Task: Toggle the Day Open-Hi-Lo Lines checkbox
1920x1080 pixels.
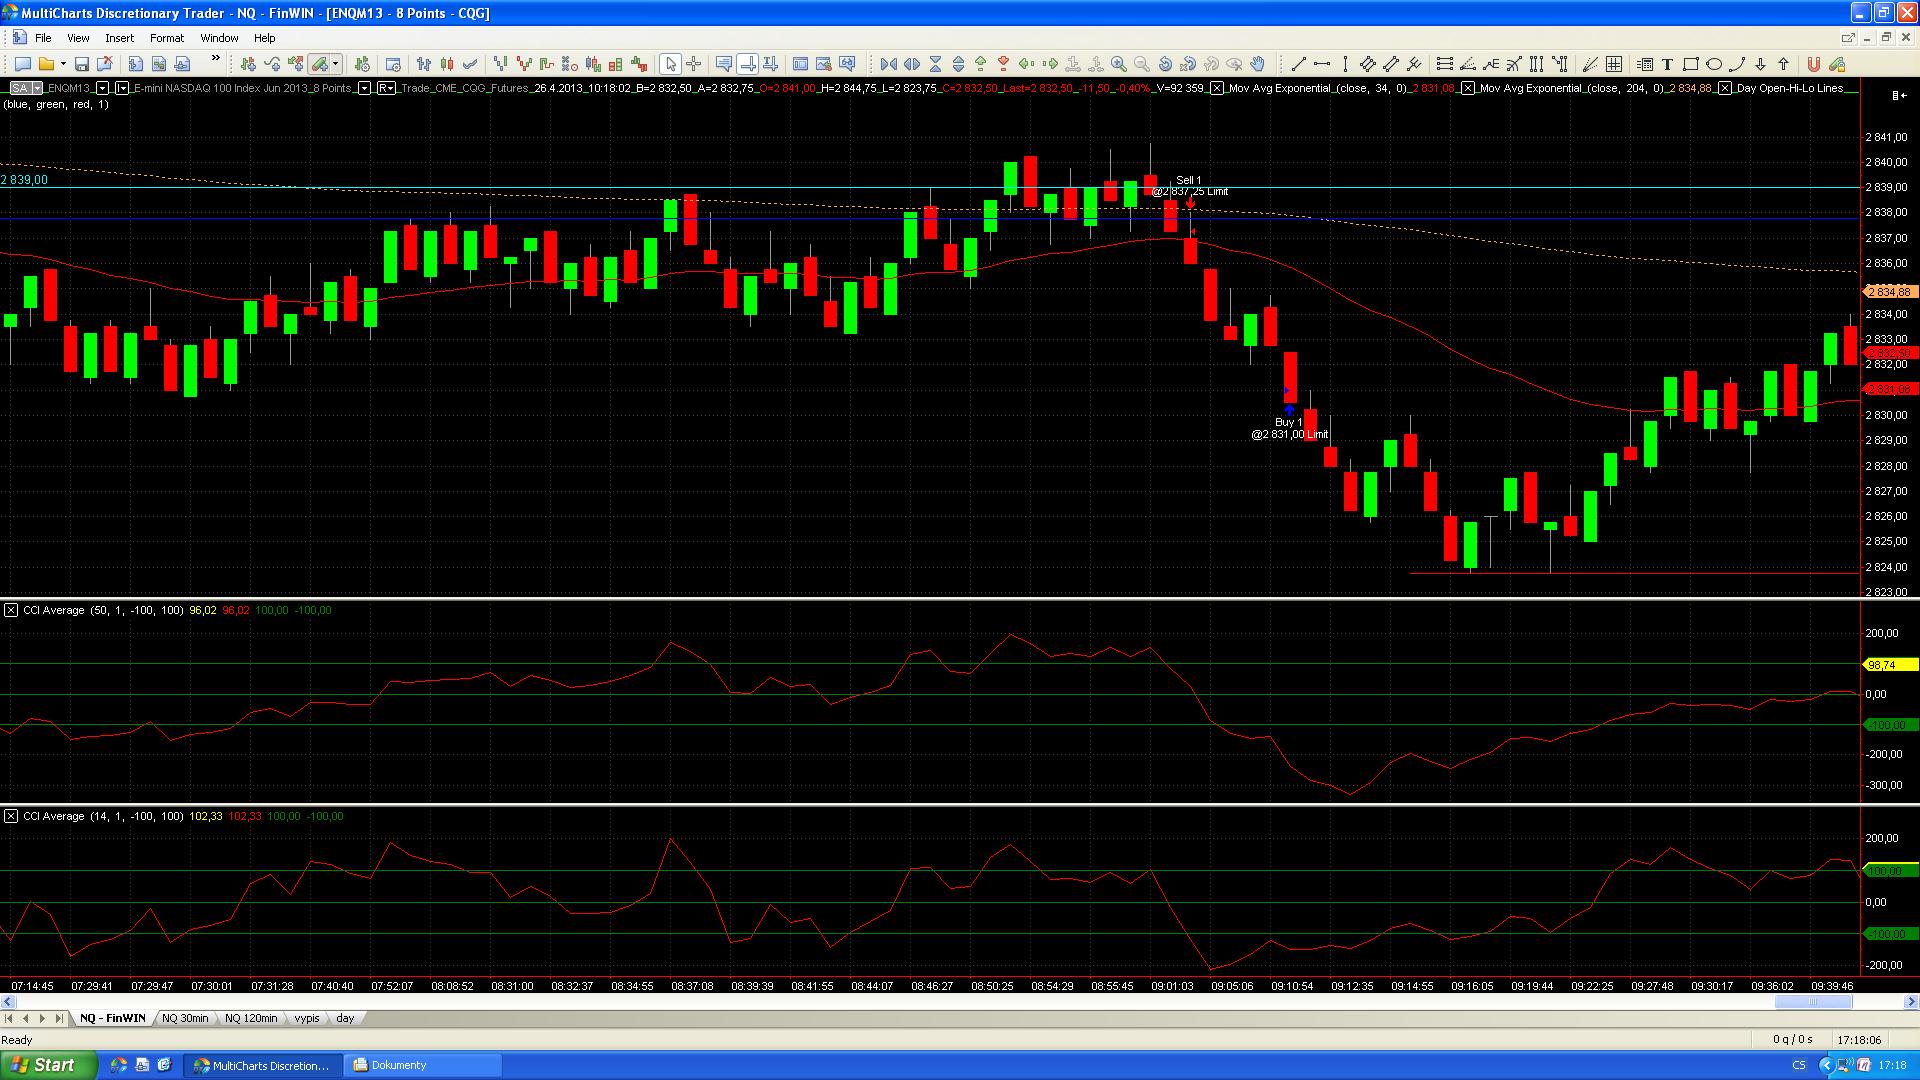Action: [1726, 88]
